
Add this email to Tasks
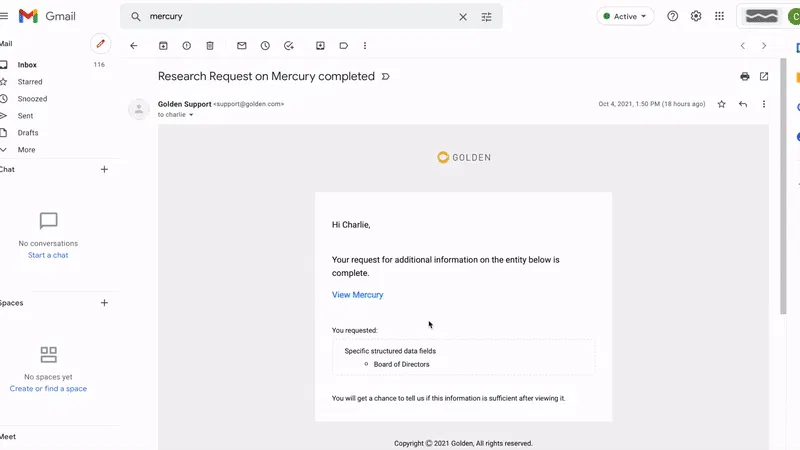289,46
